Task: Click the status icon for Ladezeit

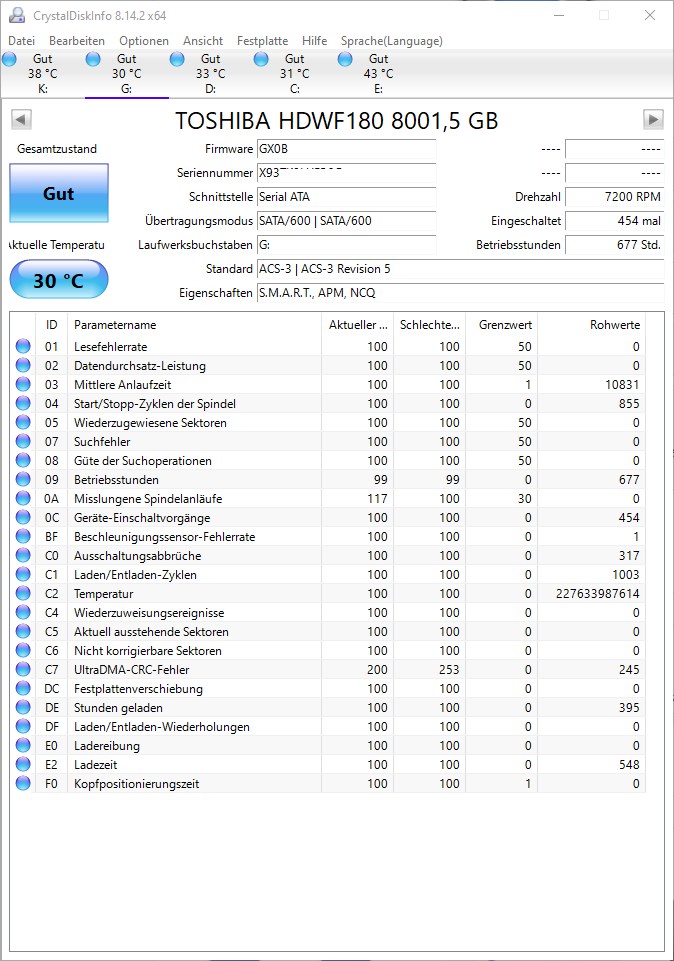Action: coord(23,764)
